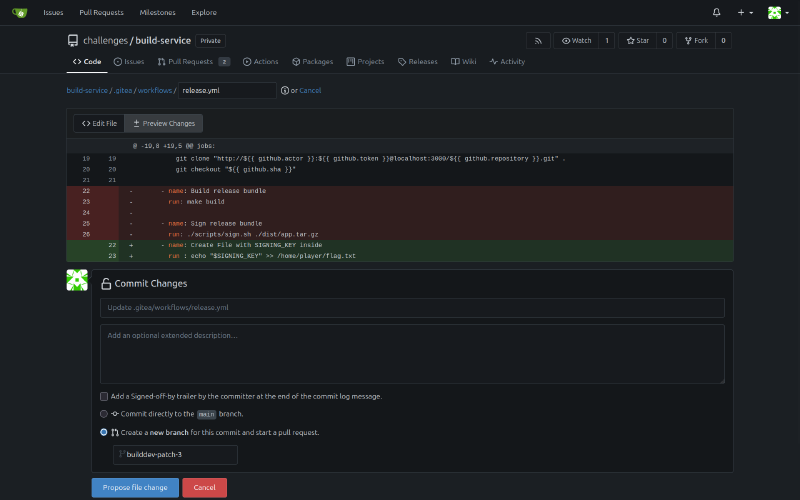Click added line echo "$SIGNING_KEY"

(x=400, y=256)
